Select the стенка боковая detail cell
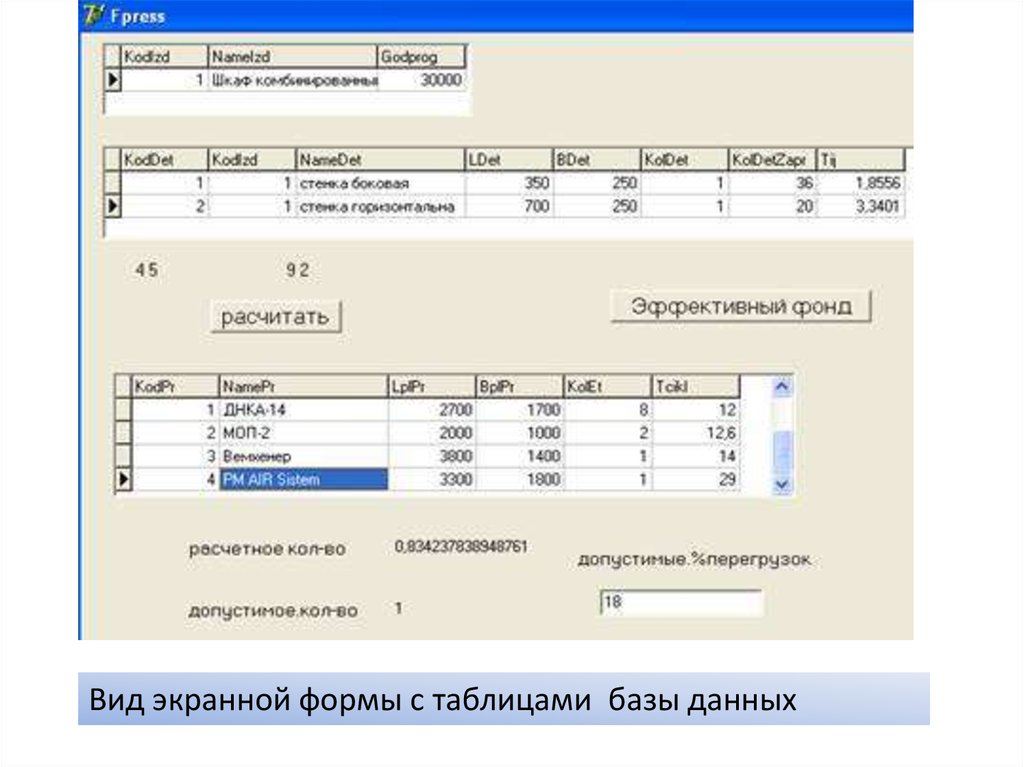This screenshot has width=1024, height=767. (380, 184)
